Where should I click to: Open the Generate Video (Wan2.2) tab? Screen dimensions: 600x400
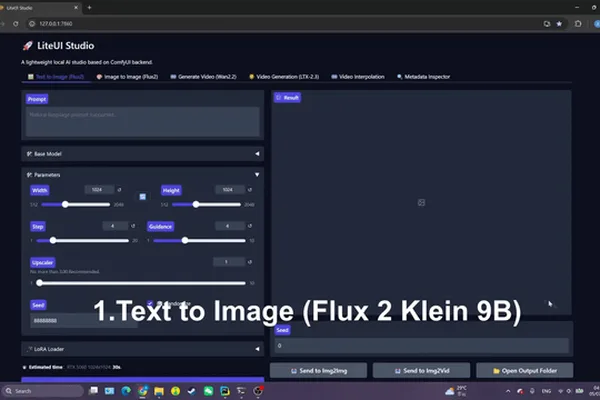coord(203,77)
